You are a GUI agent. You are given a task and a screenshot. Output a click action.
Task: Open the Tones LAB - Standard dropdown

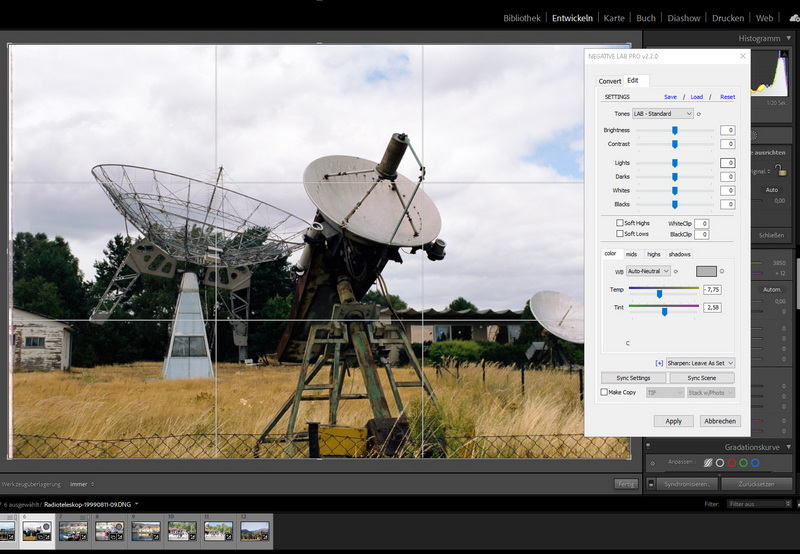(x=662, y=114)
